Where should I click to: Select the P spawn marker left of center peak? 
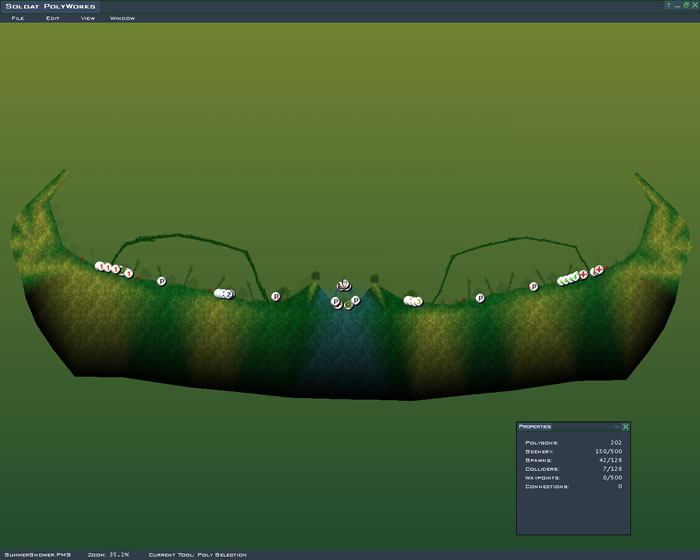point(276,296)
